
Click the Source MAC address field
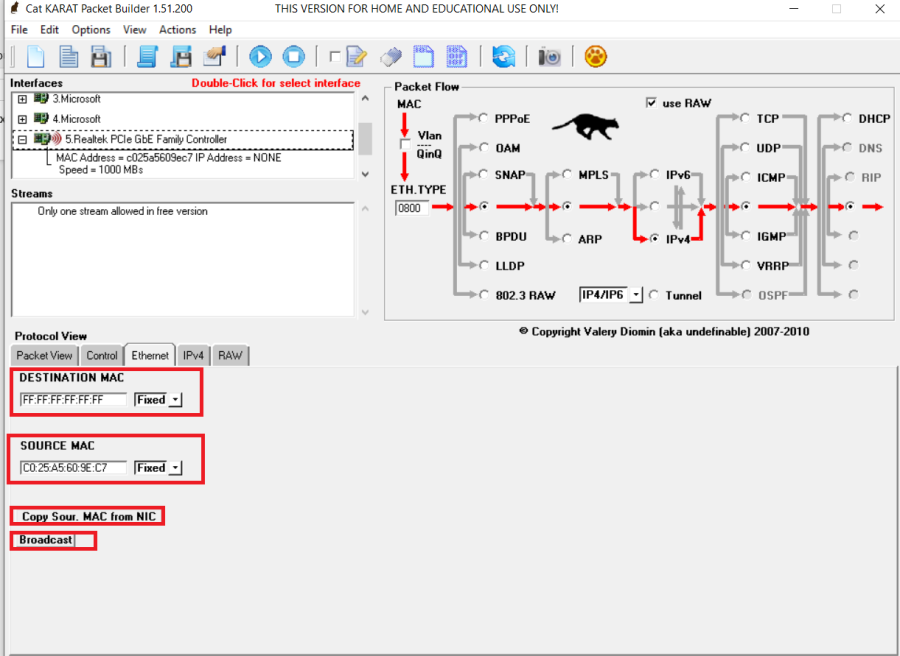pos(73,468)
